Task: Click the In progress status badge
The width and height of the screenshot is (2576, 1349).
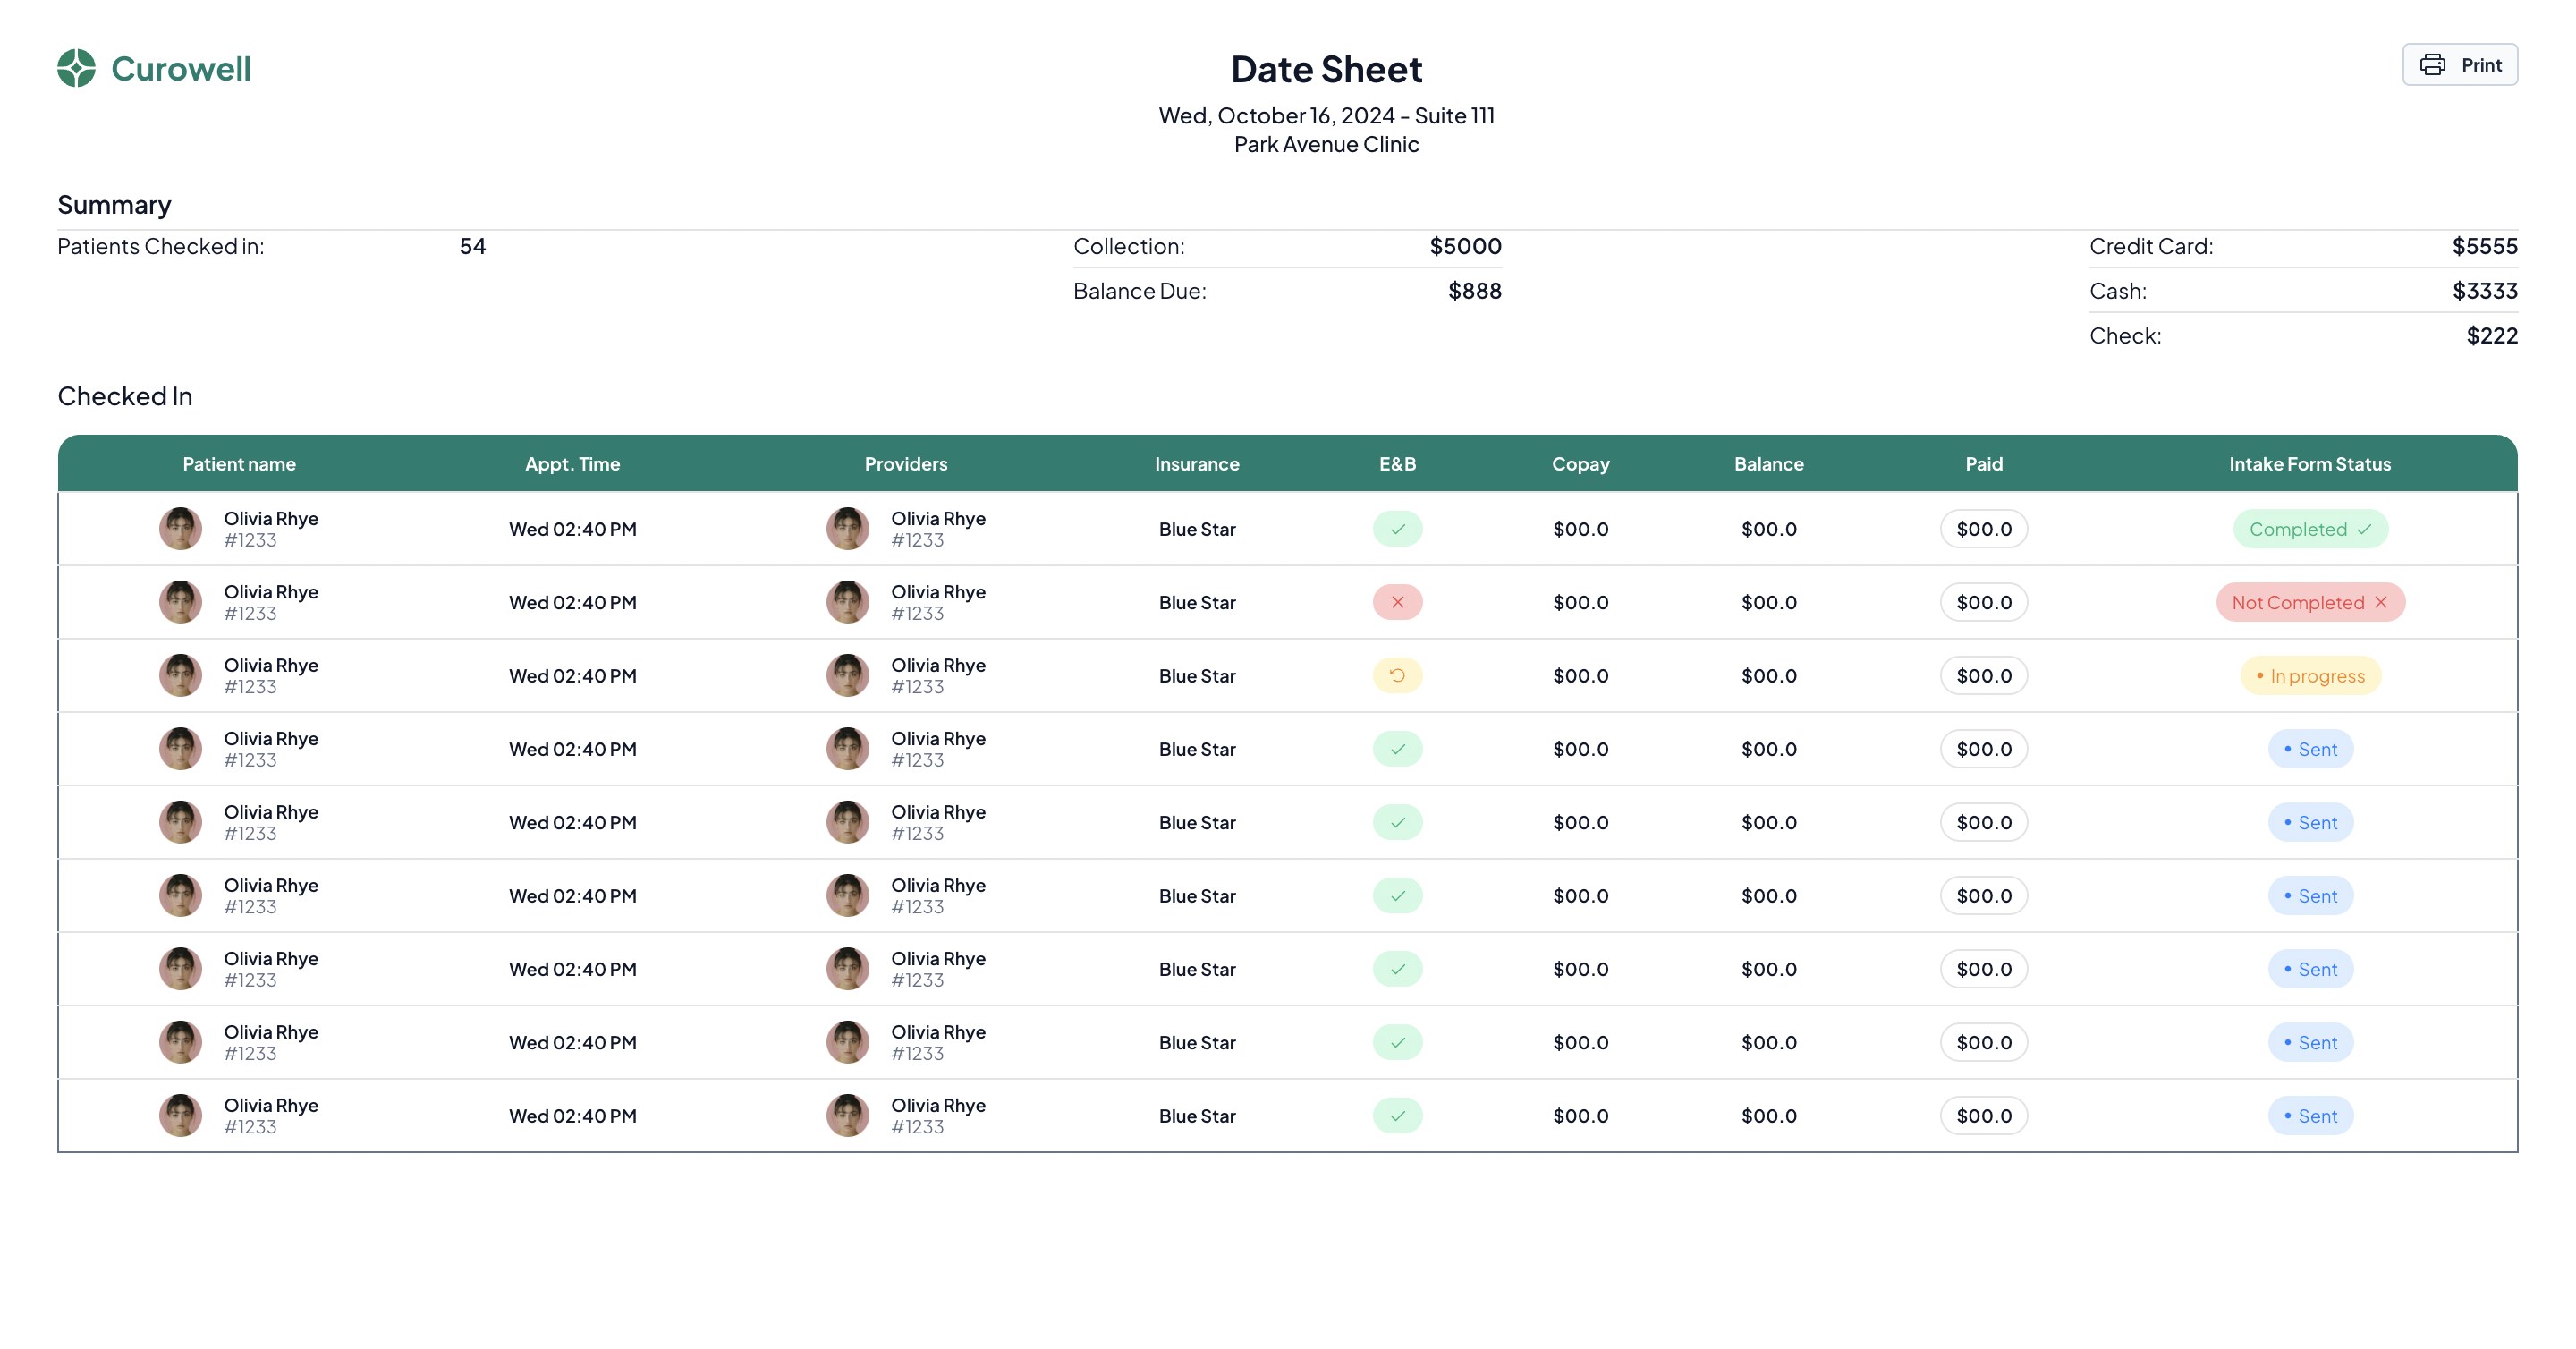Action: [x=2310, y=676]
